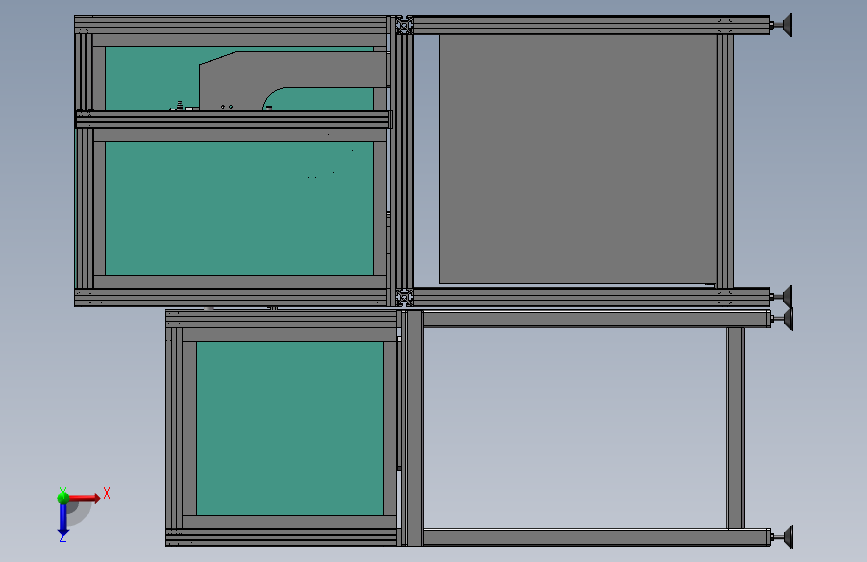Select the large gray panel in the upper-right frame
The height and width of the screenshot is (562, 867).
pyautogui.click(x=578, y=159)
